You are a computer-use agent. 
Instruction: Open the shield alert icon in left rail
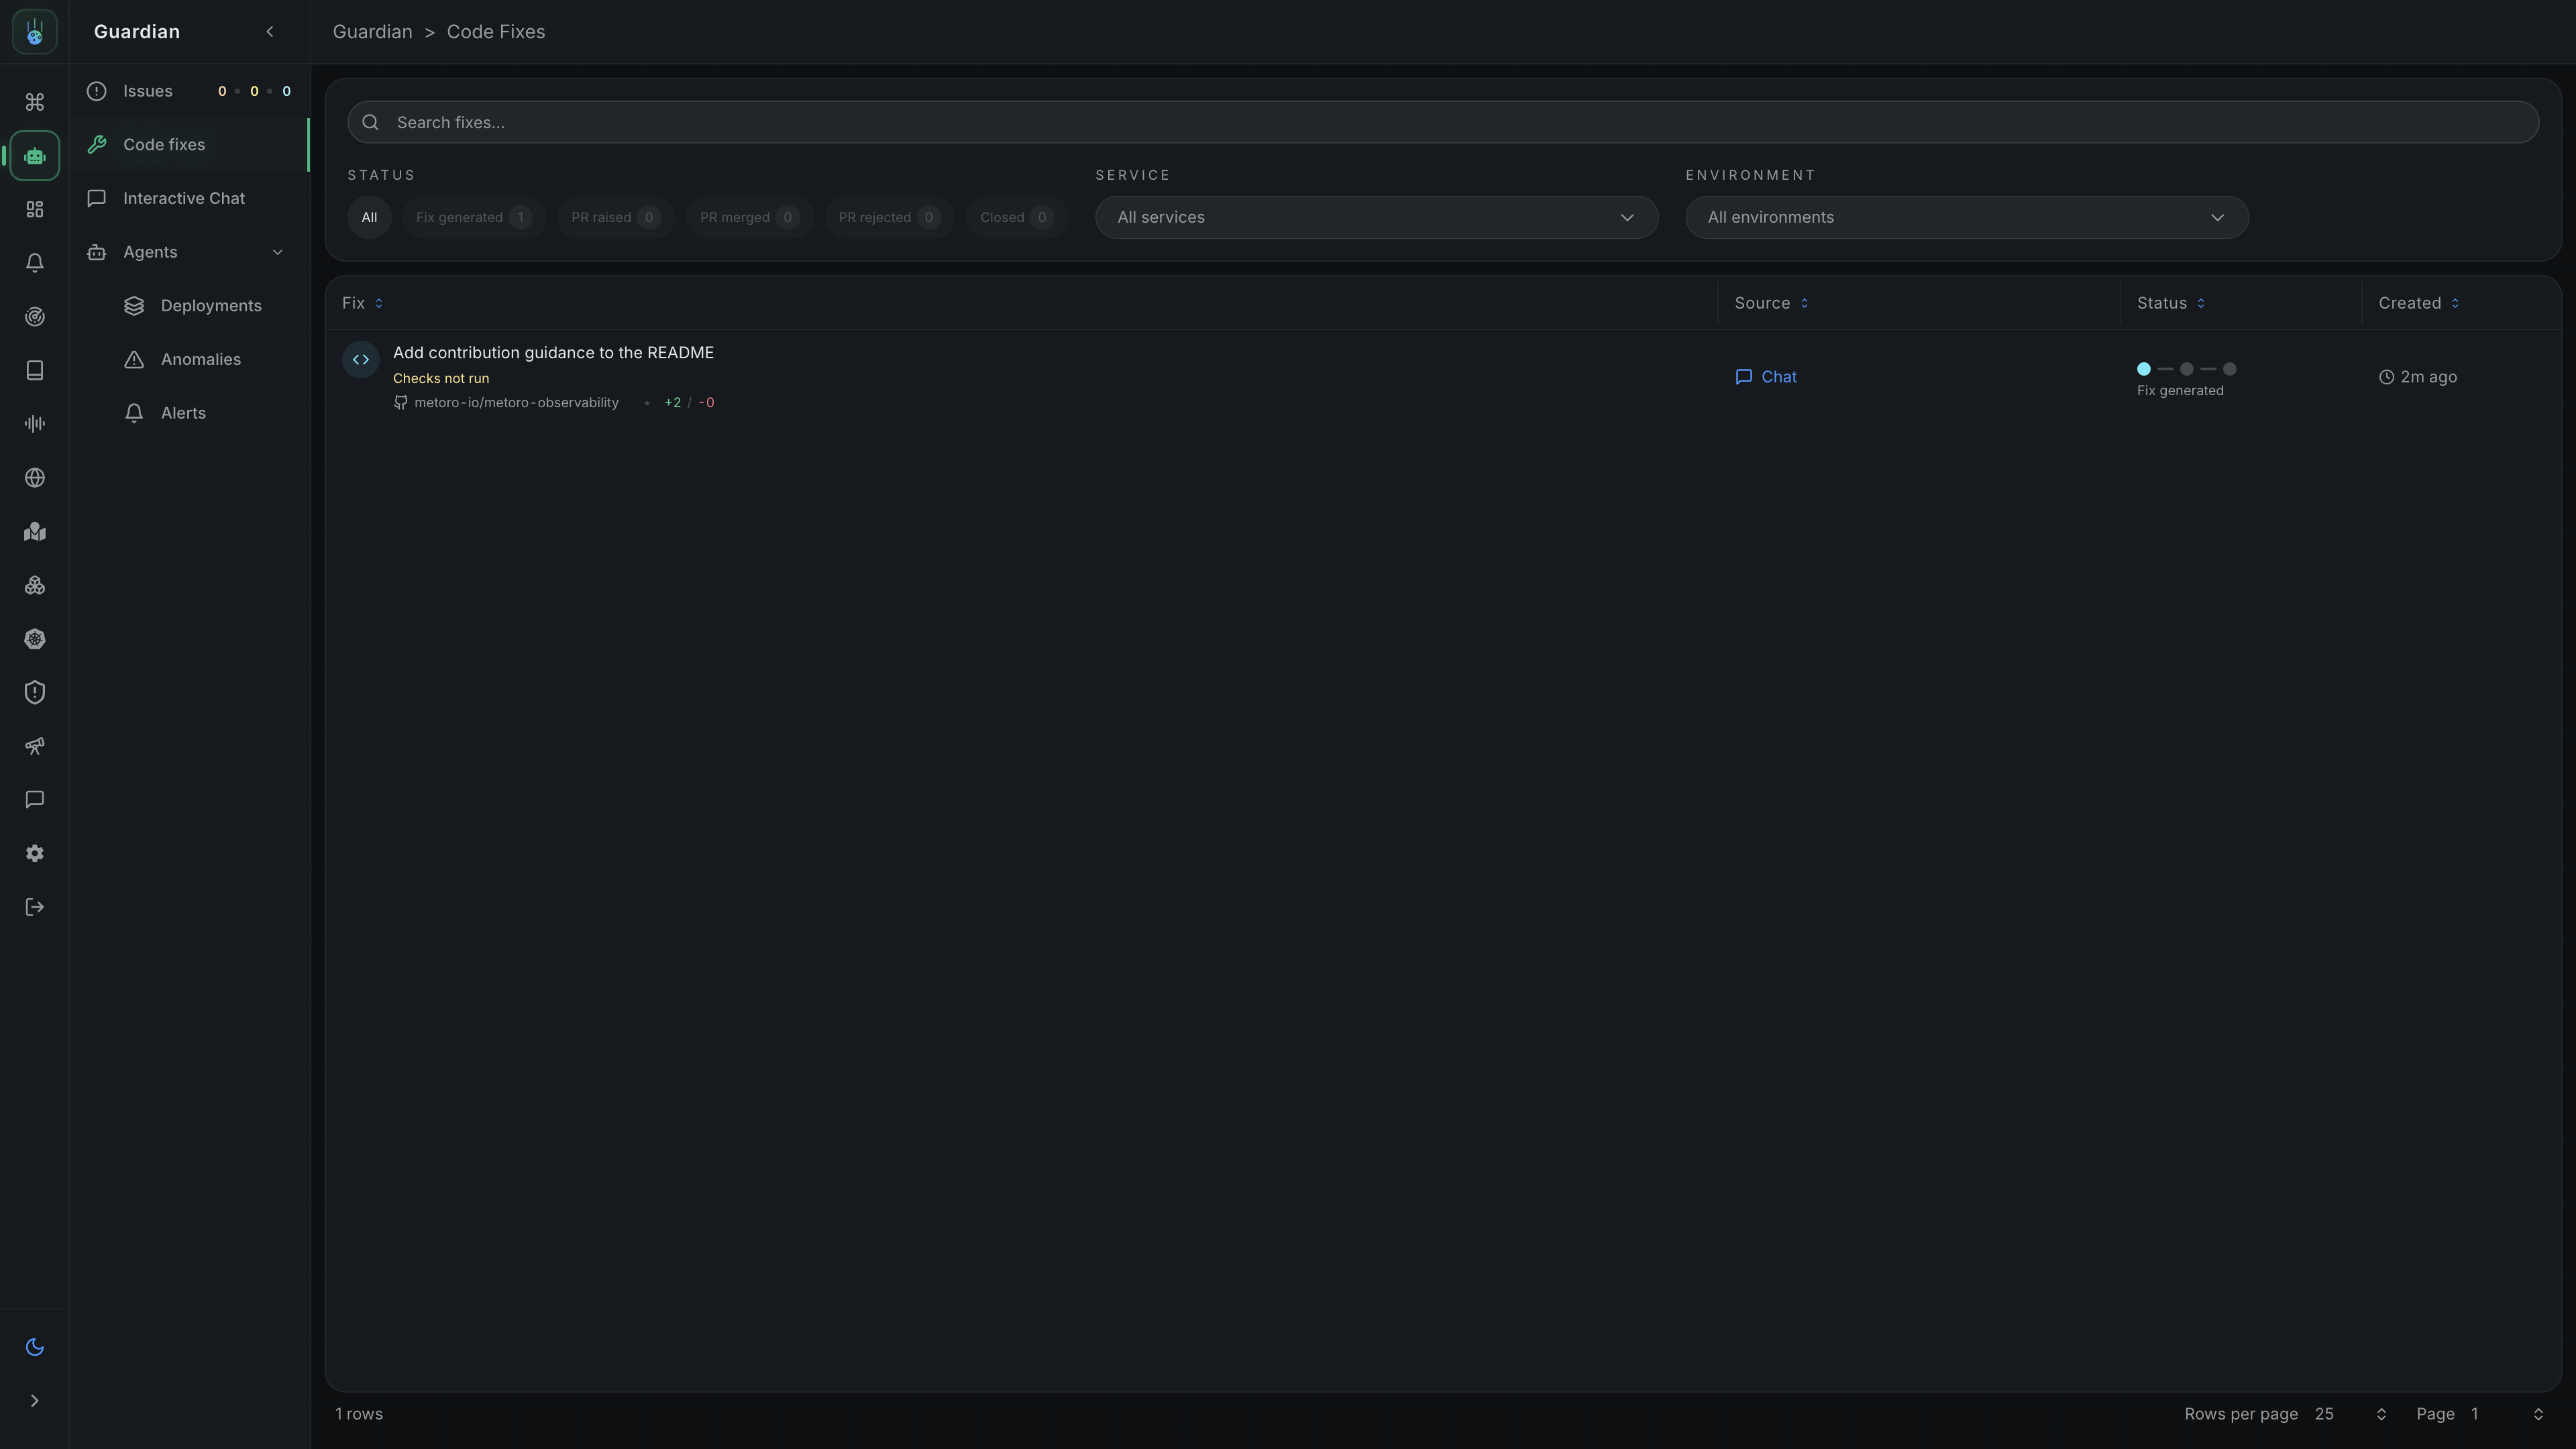coord(35,693)
